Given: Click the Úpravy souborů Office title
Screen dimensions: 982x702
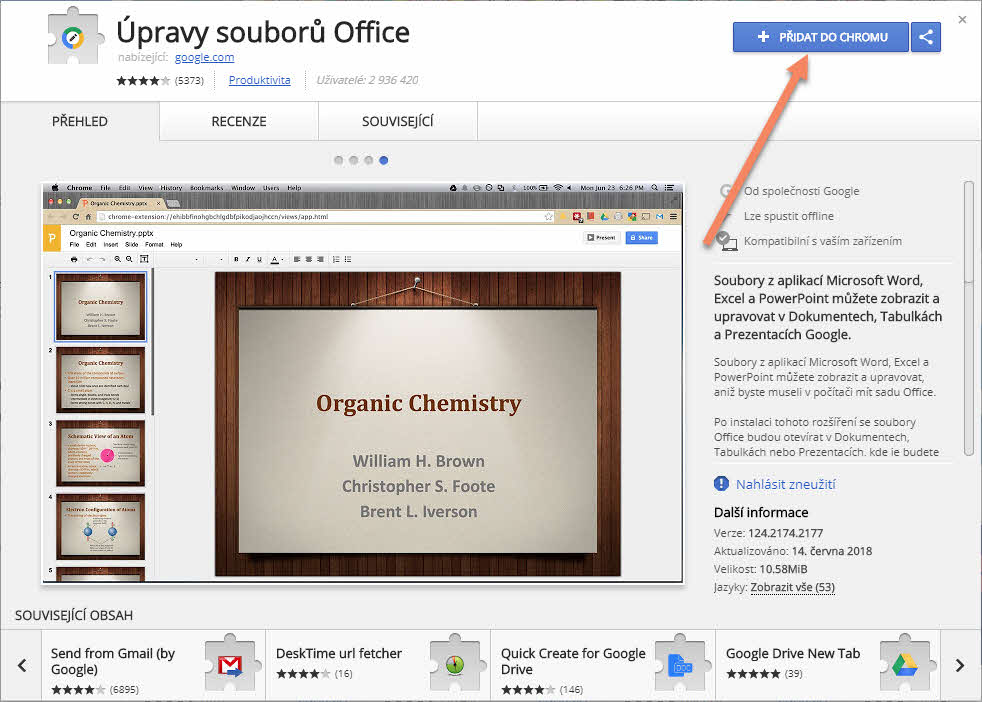Looking at the screenshot, I should 263,32.
